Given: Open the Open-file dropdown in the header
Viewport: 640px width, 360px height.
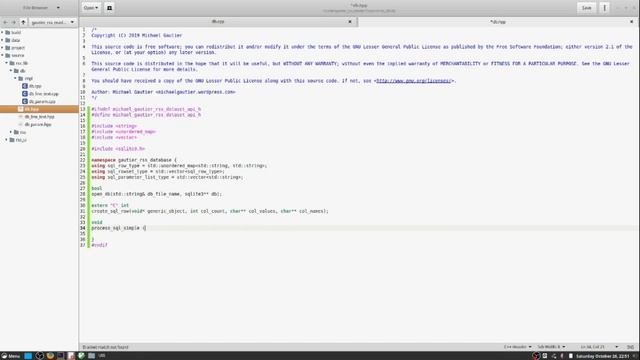Looking at the screenshot, I should point(91,8).
